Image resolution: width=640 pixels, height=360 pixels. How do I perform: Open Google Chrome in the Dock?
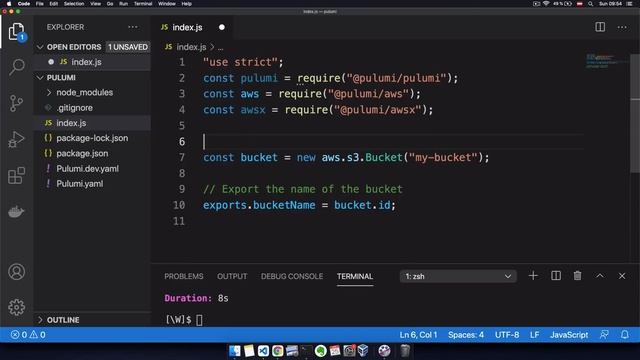278,351
